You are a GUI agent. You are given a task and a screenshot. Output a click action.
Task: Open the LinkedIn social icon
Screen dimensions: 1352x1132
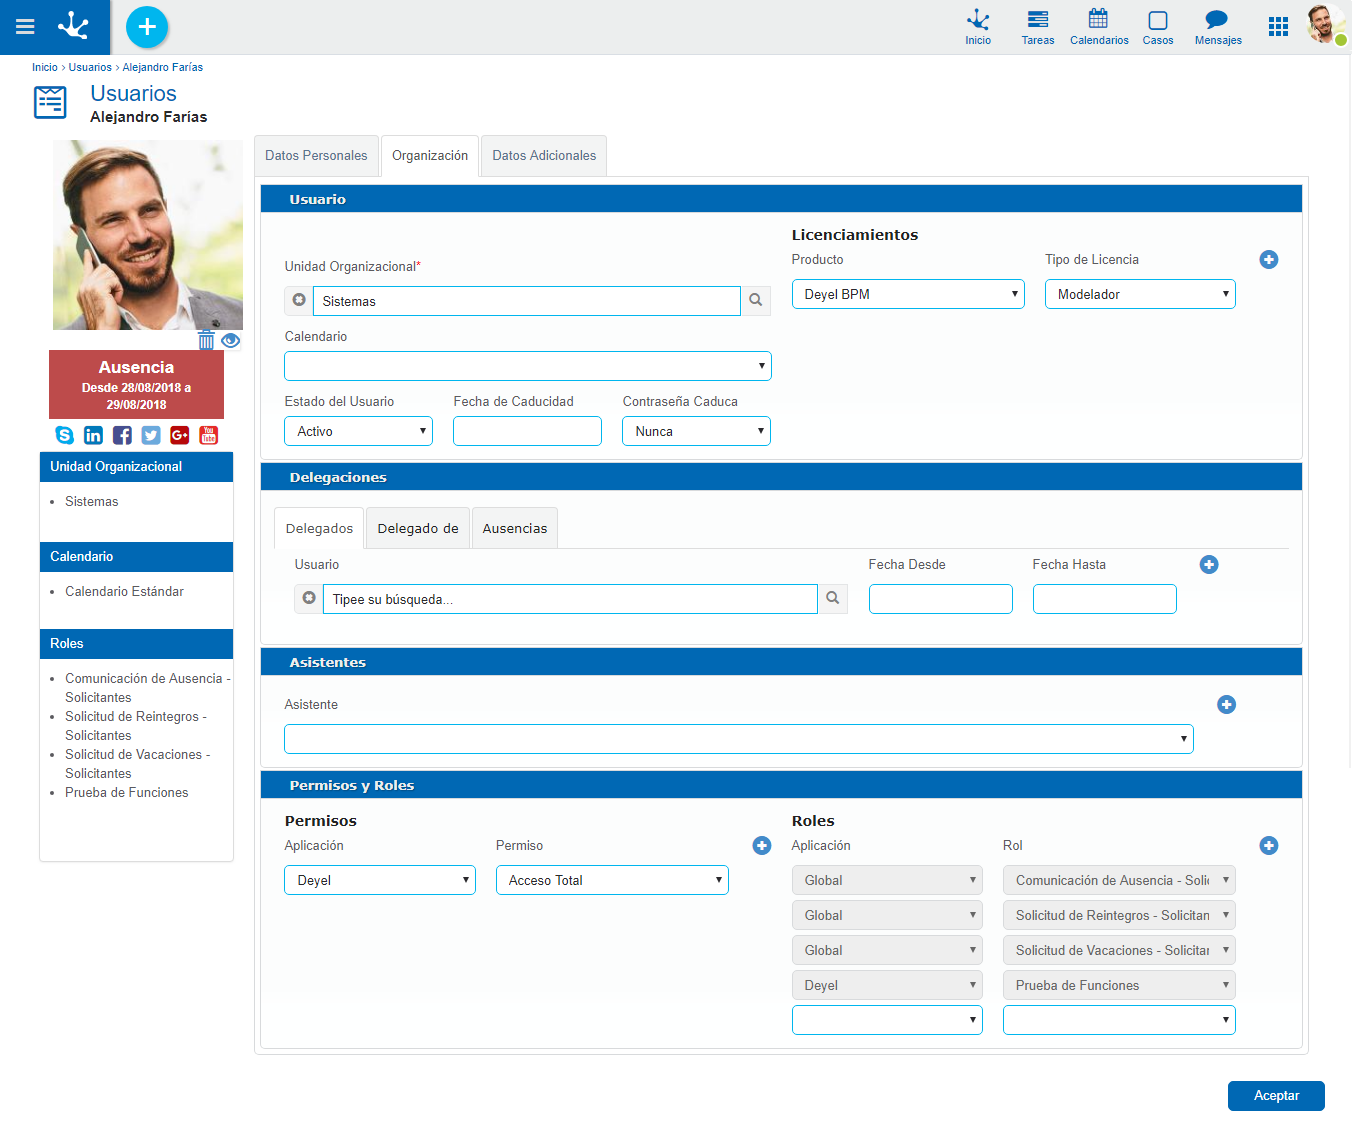click(93, 435)
